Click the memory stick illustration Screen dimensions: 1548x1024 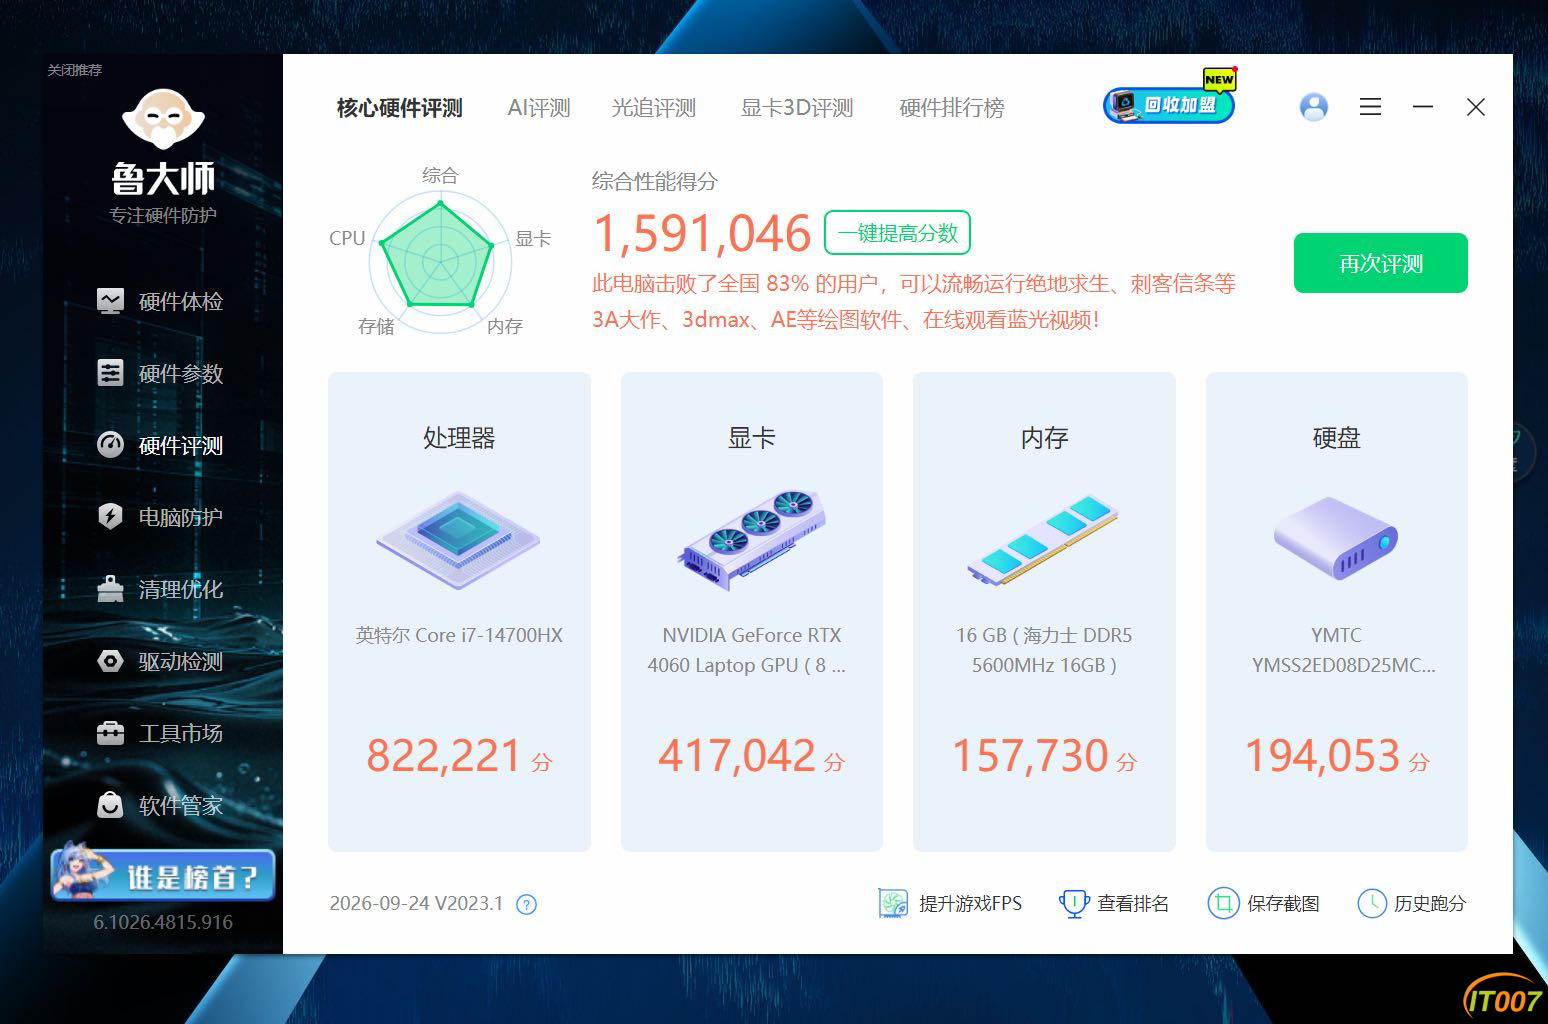click(1044, 539)
